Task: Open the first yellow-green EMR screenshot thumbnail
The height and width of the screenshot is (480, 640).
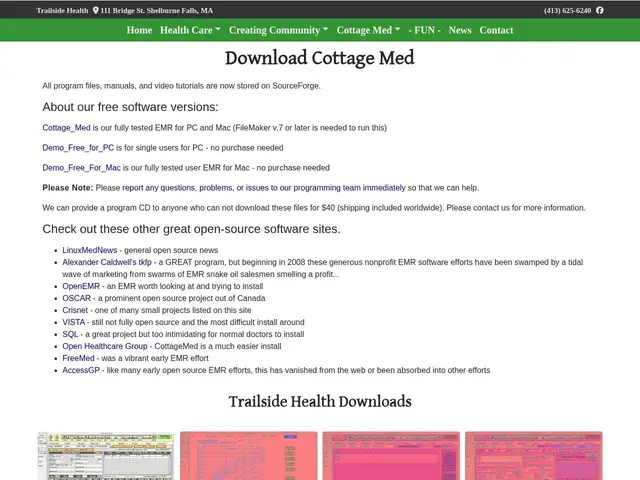Action: tap(106, 456)
